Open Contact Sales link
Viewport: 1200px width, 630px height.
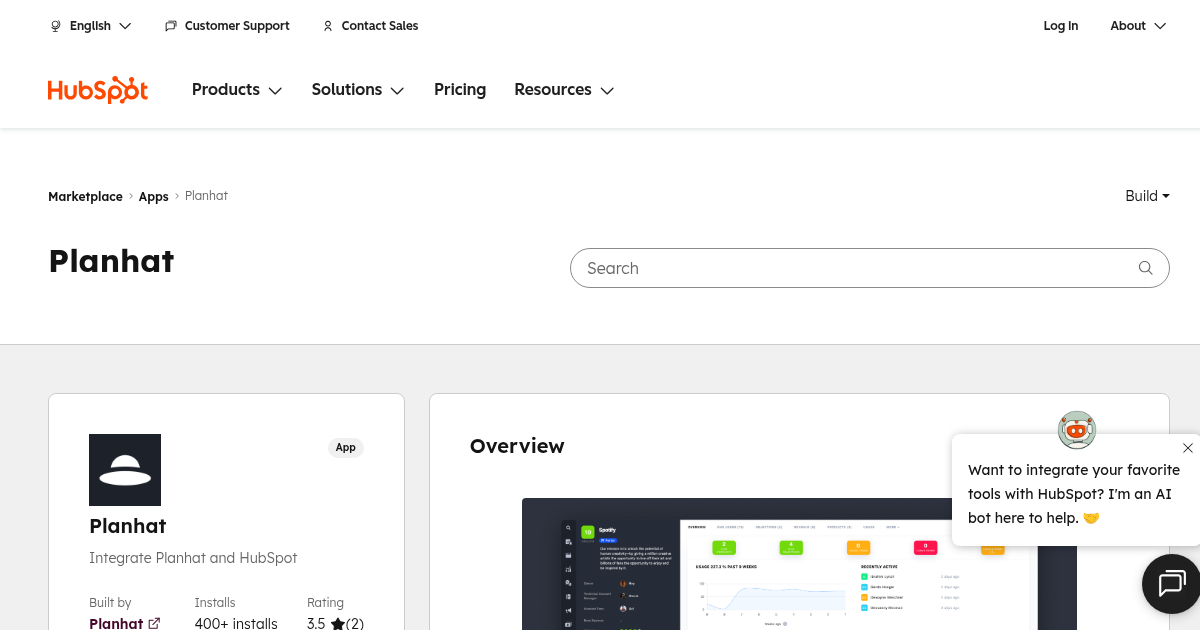pyautogui.click(x=380, y=26)
